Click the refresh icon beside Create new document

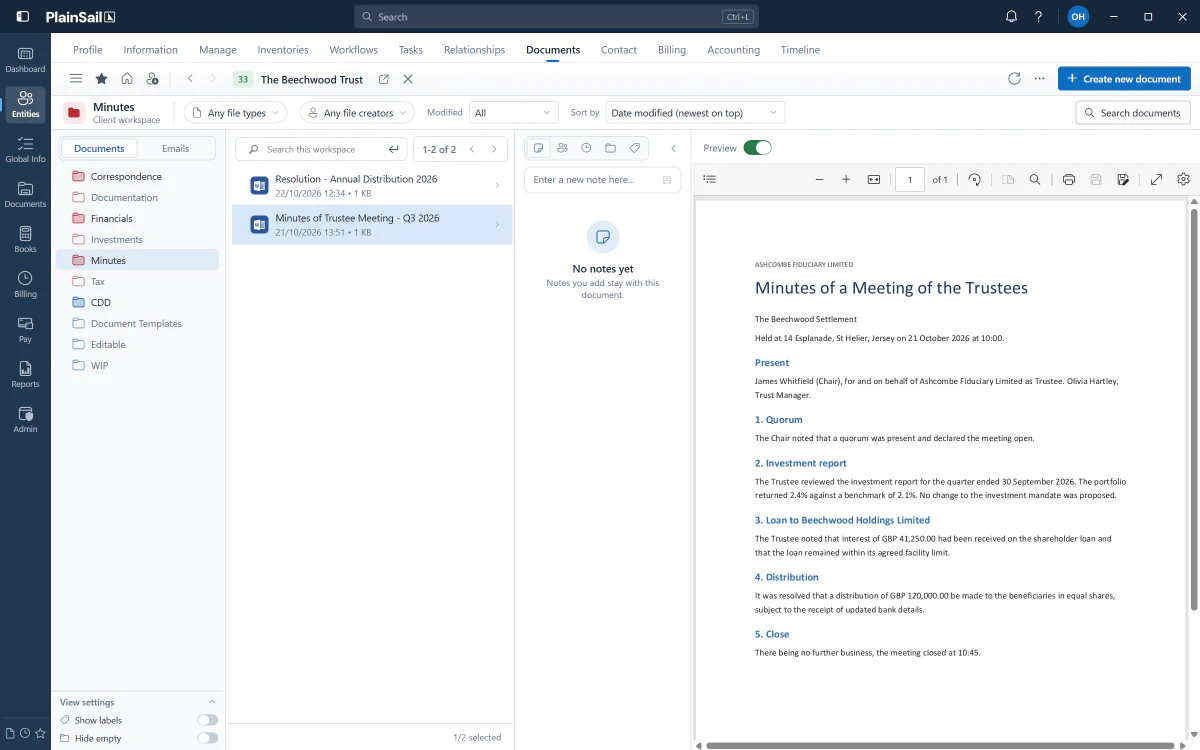tap(1014, 79)
